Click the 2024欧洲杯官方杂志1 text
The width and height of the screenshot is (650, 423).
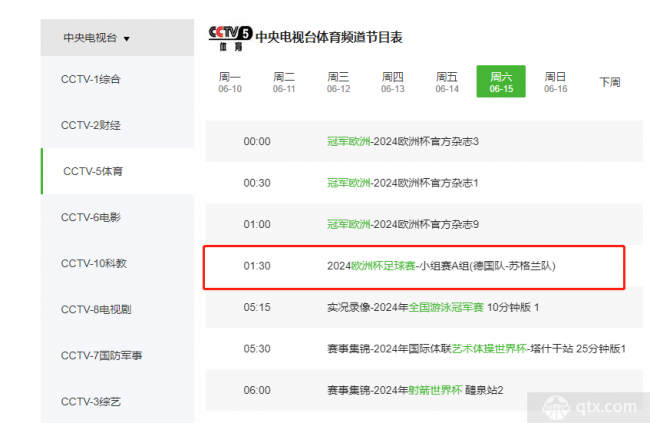tap(426, 183)
